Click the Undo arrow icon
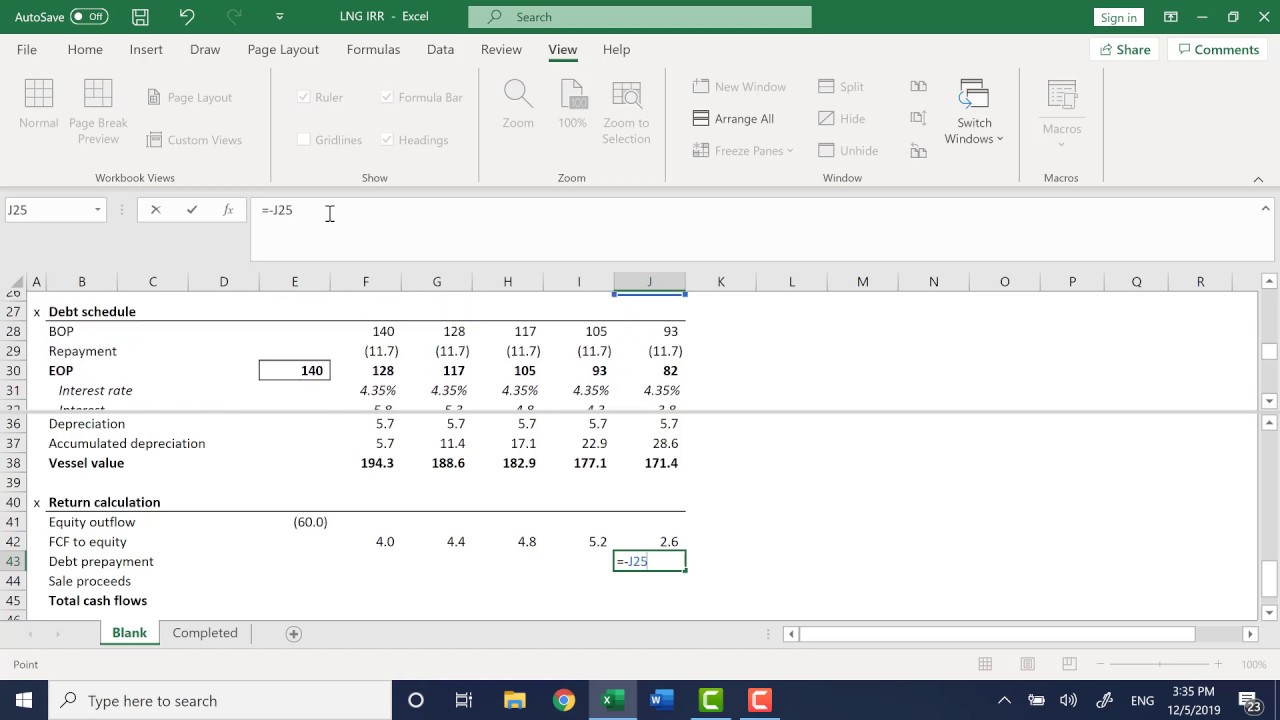1280x720 pixels. [187, 17]
